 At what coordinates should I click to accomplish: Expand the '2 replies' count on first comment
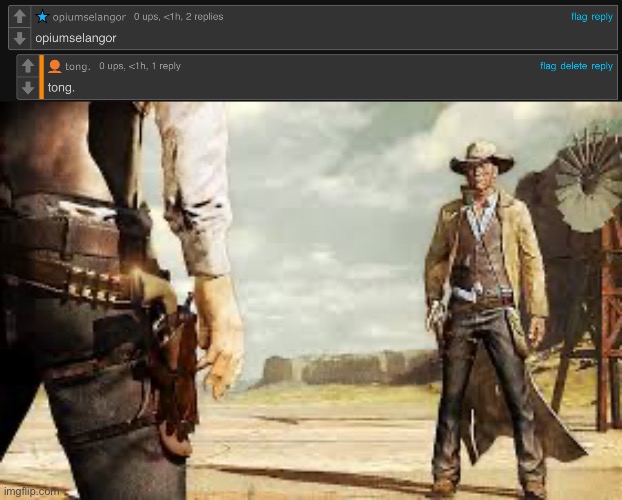203,17
